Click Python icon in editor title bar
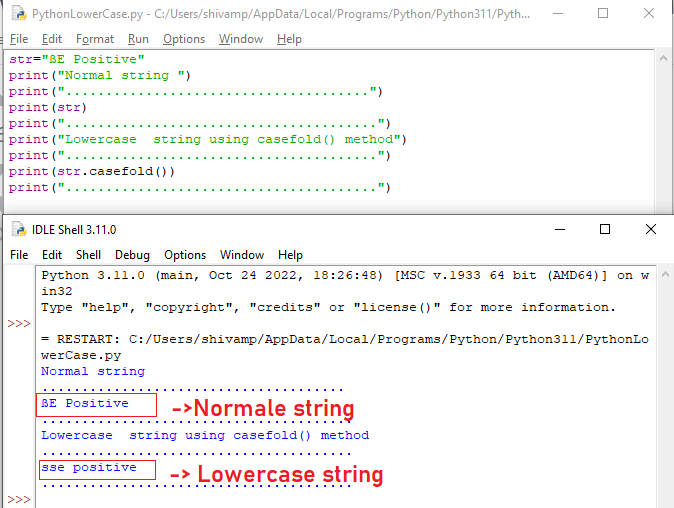674x508 pixels. [x=19, y=13]
